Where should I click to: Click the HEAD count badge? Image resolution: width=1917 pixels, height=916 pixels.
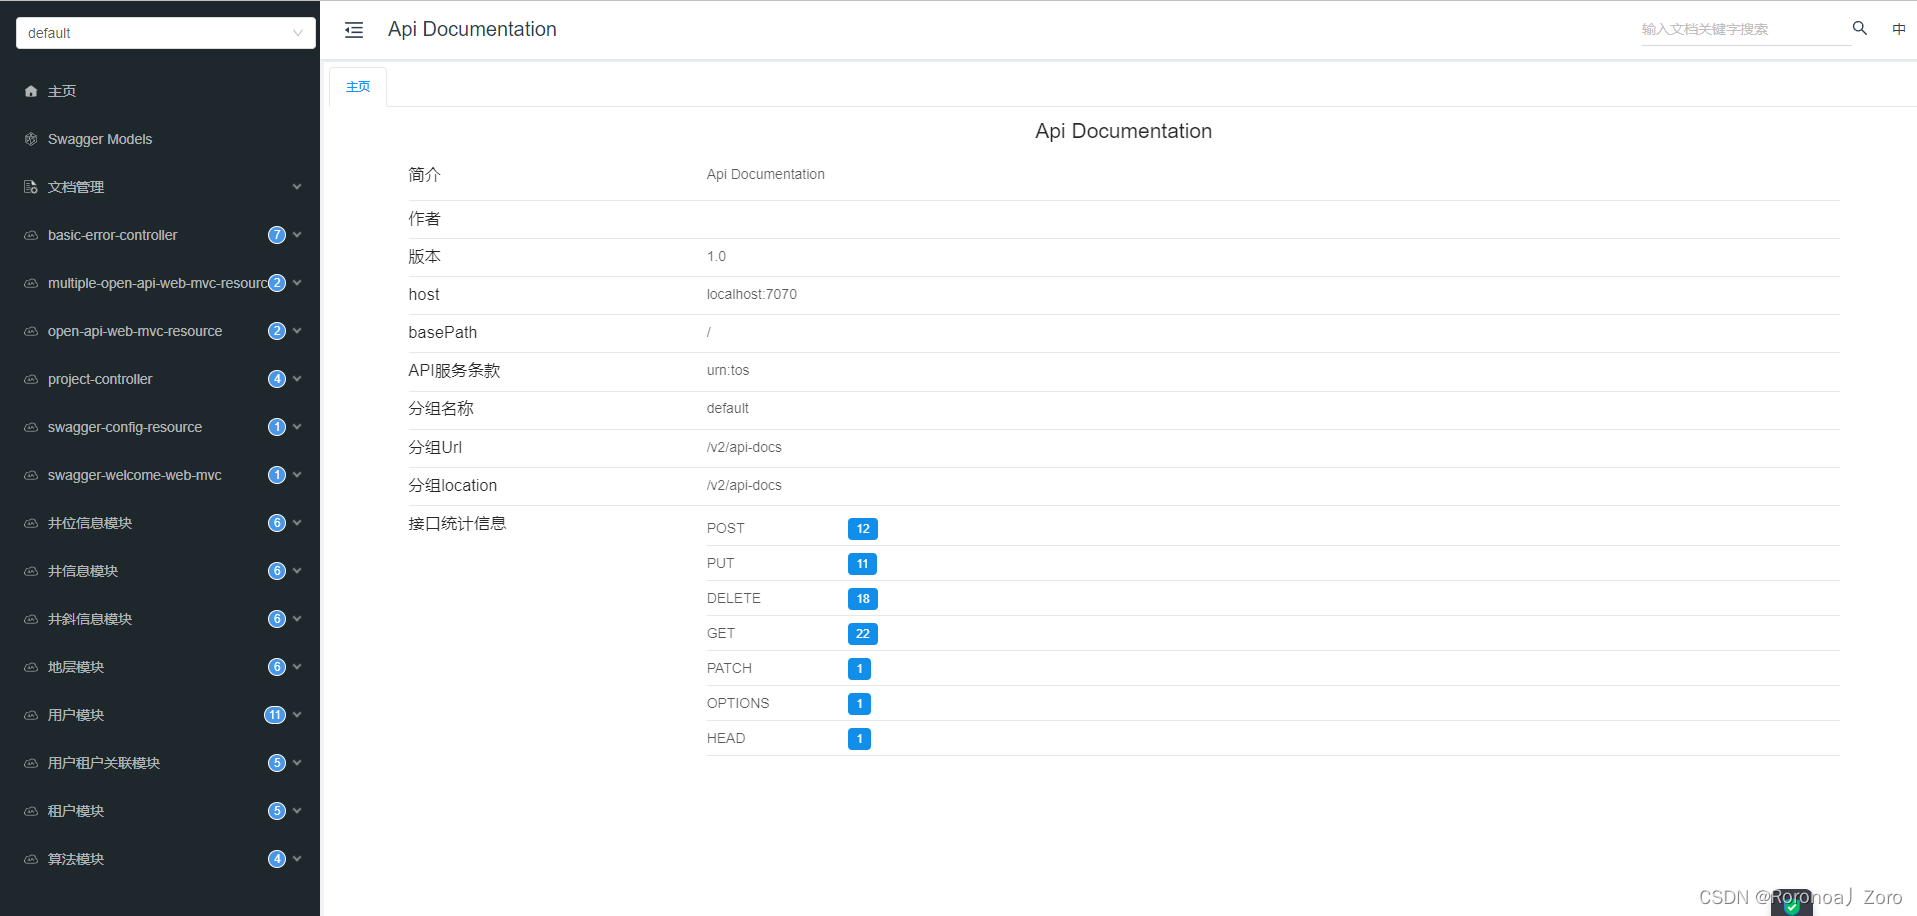[859, 739]
